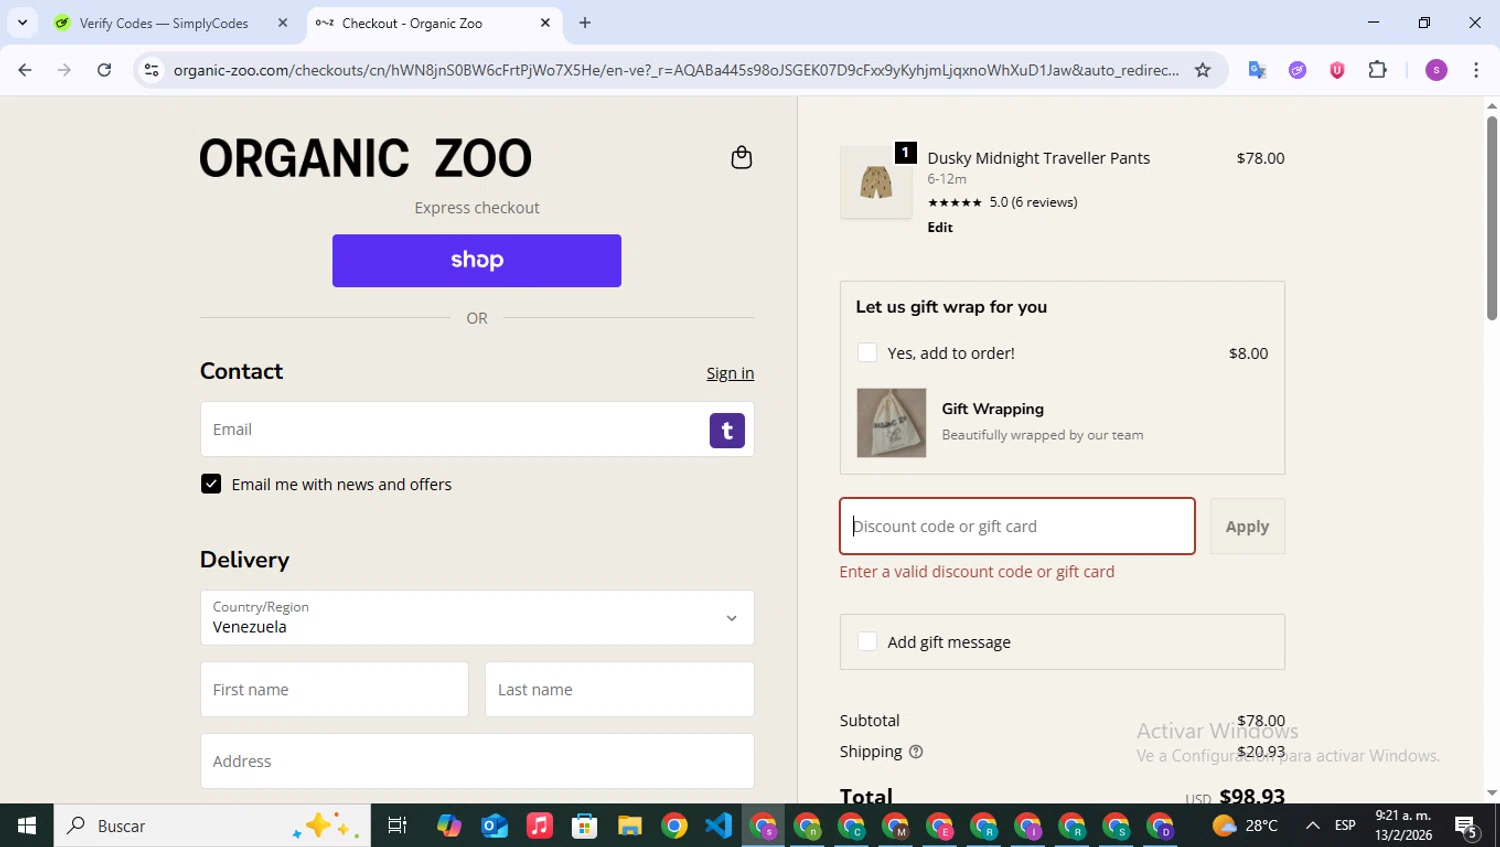Open the Extensions puzzle piece menu
The image size is (1500, 847).
tap(1378, 70)
